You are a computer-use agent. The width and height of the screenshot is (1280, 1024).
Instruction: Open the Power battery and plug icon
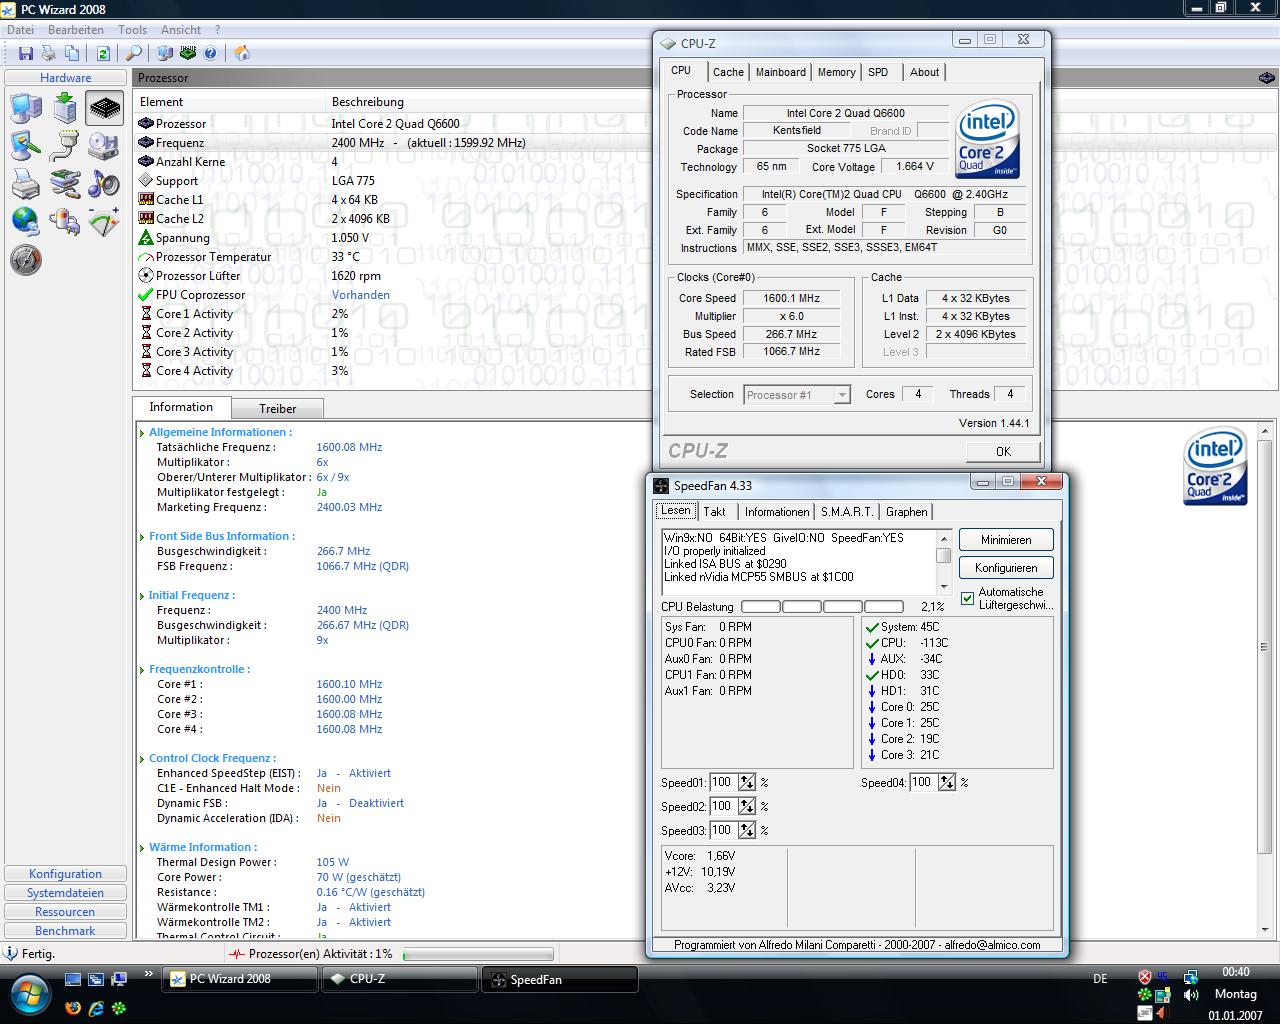click(65, 222)
